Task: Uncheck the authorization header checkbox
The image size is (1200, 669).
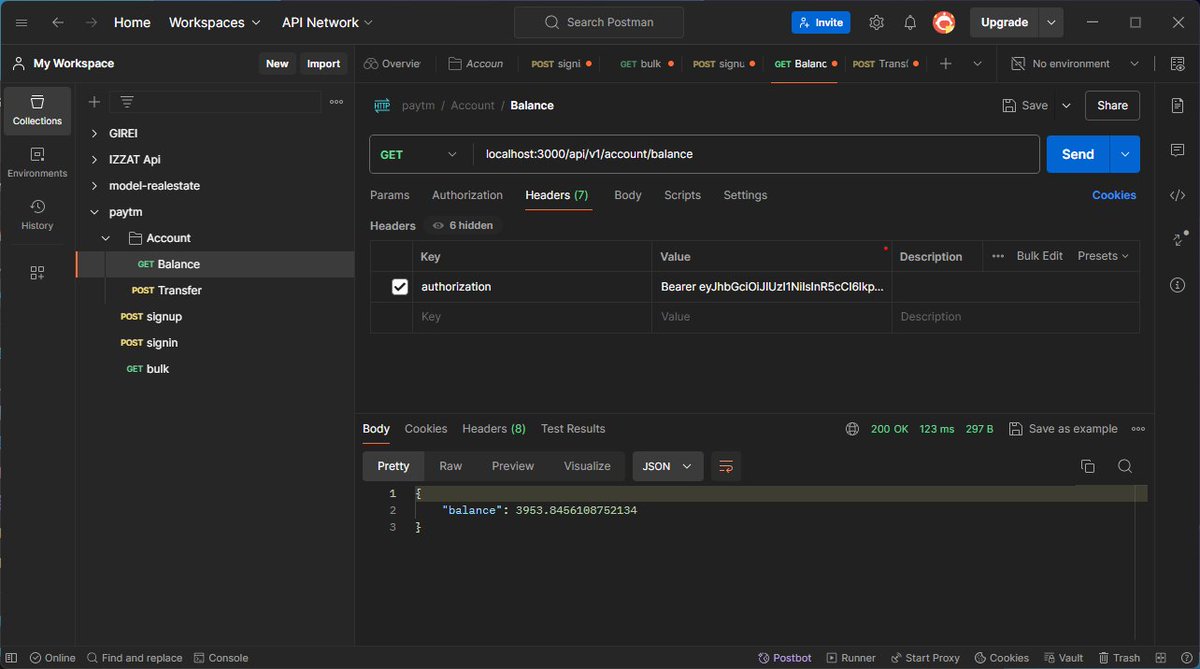Action: (x=400, y=287)
